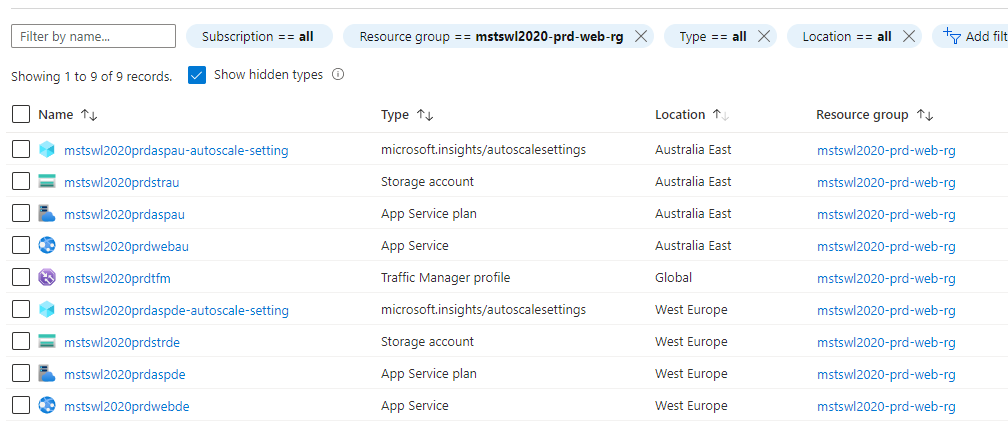1008x439 pixels.
Task: Uncheck the Show hidden types checkbox
Action: [197, 75]
